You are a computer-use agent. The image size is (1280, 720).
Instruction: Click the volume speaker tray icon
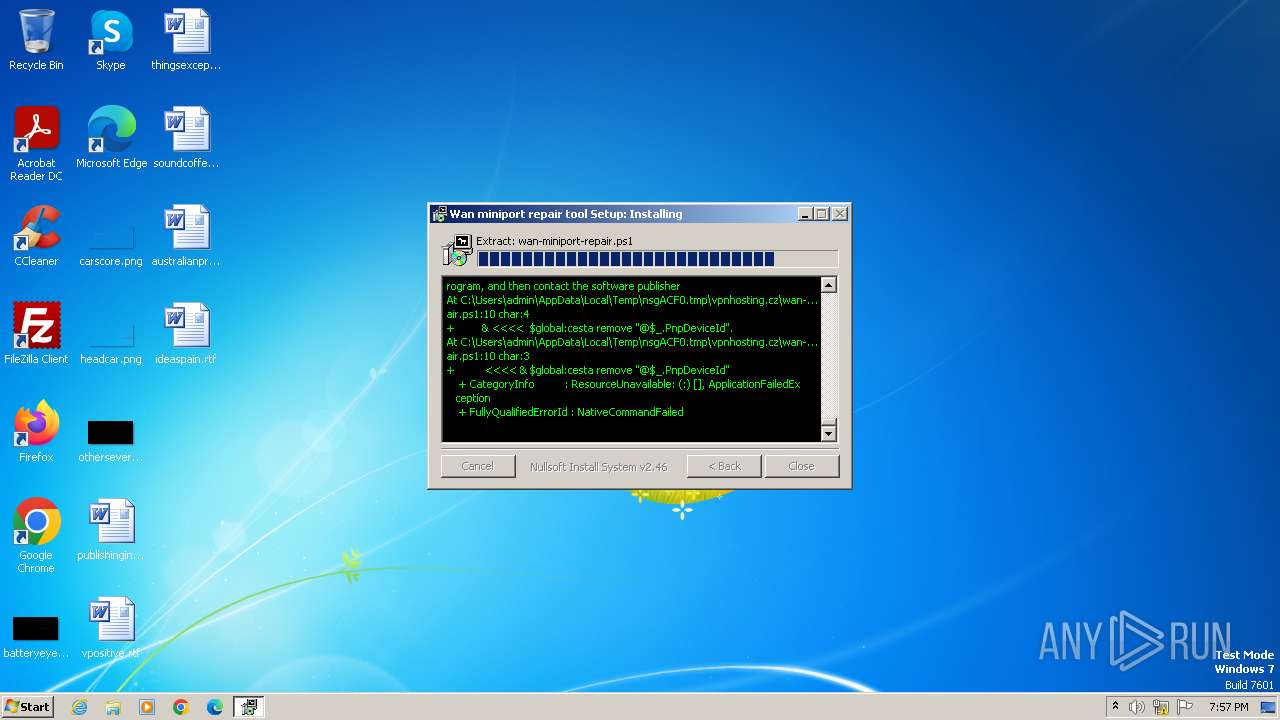(x=1137, y=707)
